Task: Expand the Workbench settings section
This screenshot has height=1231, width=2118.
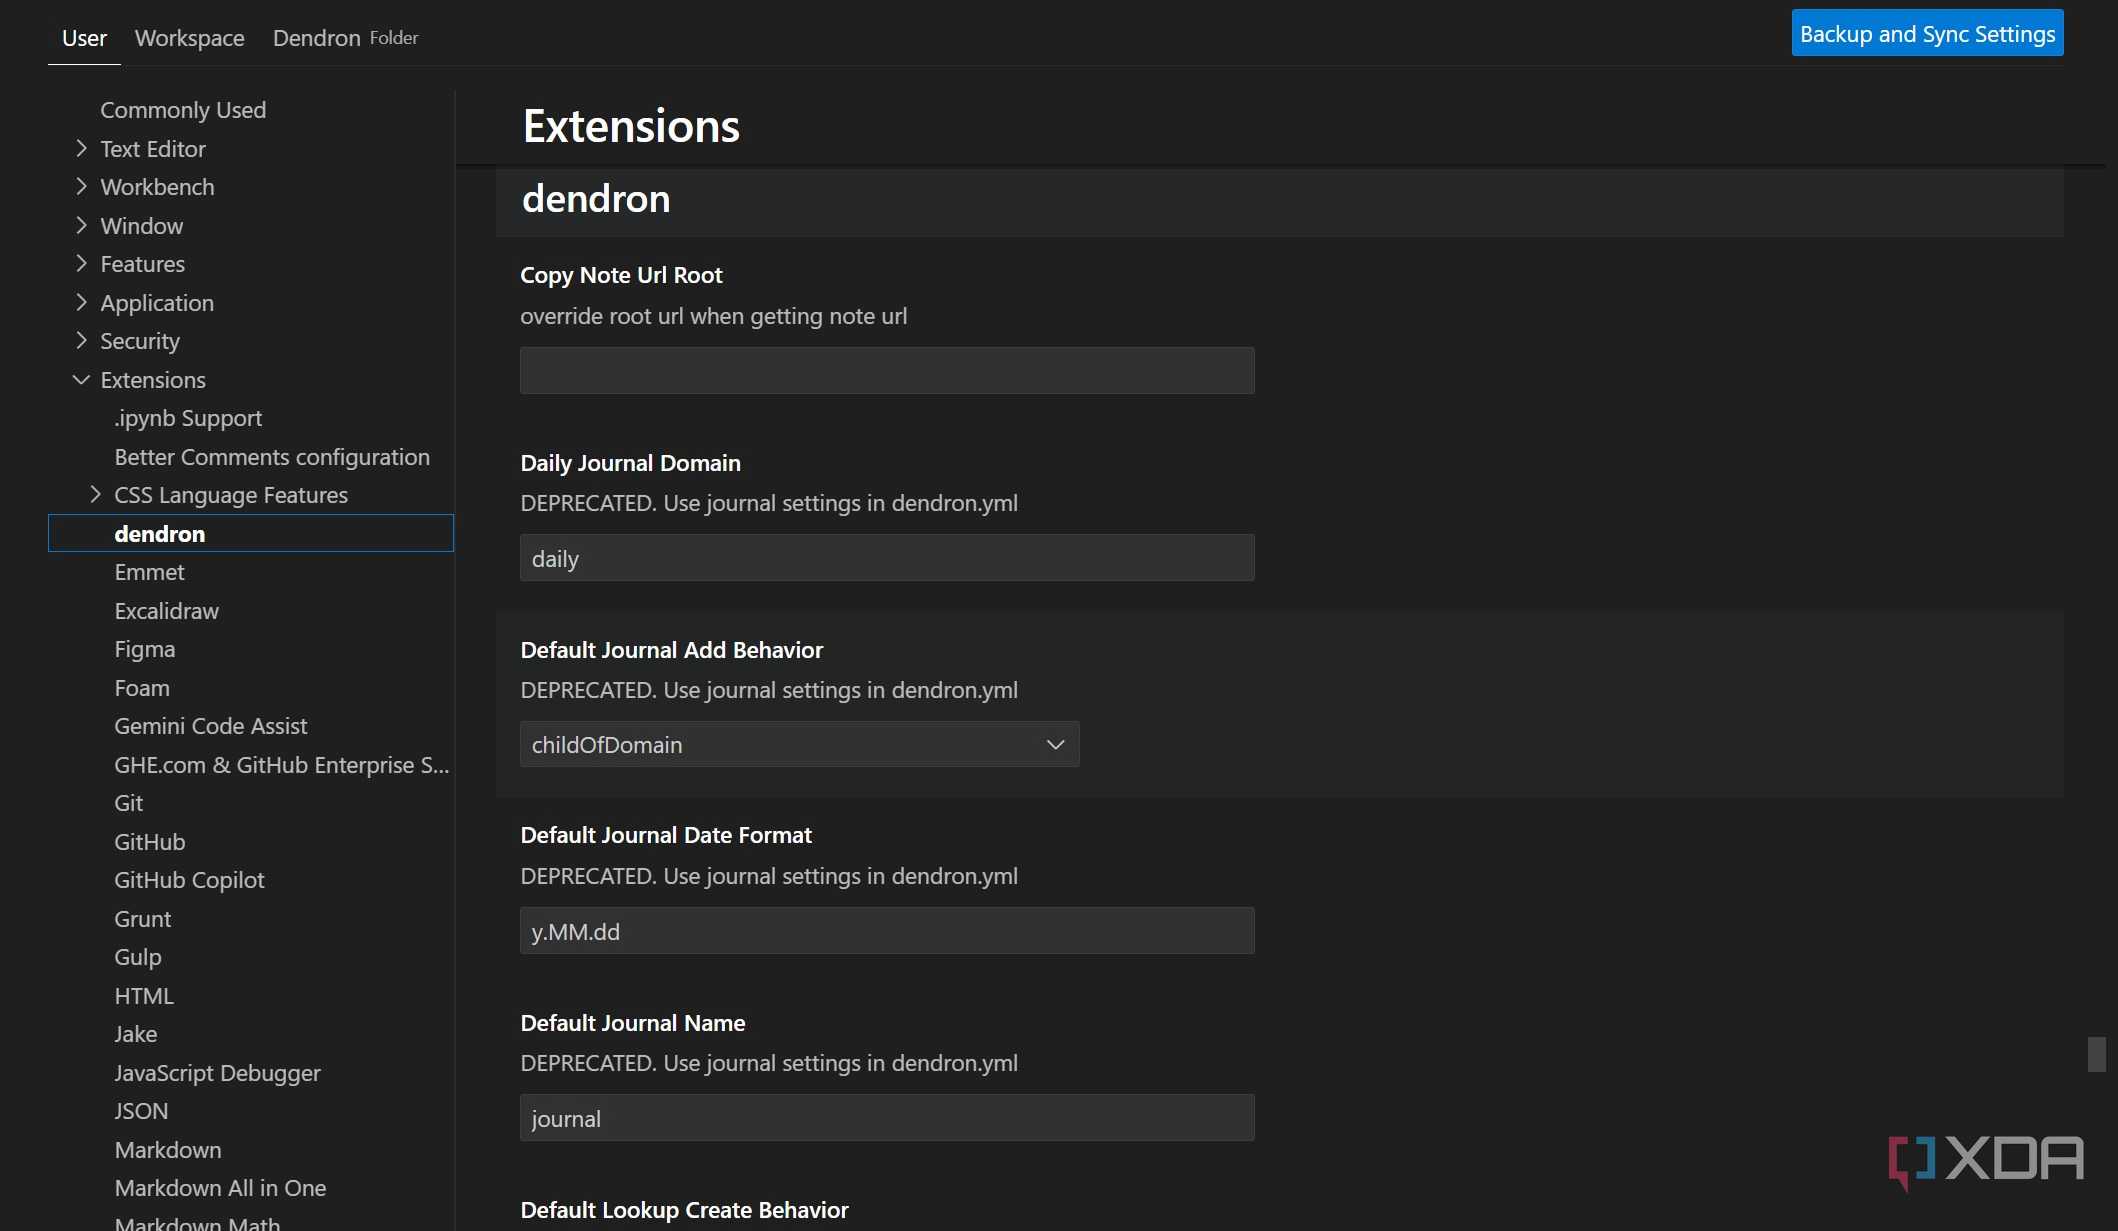Action: (82, 187)
